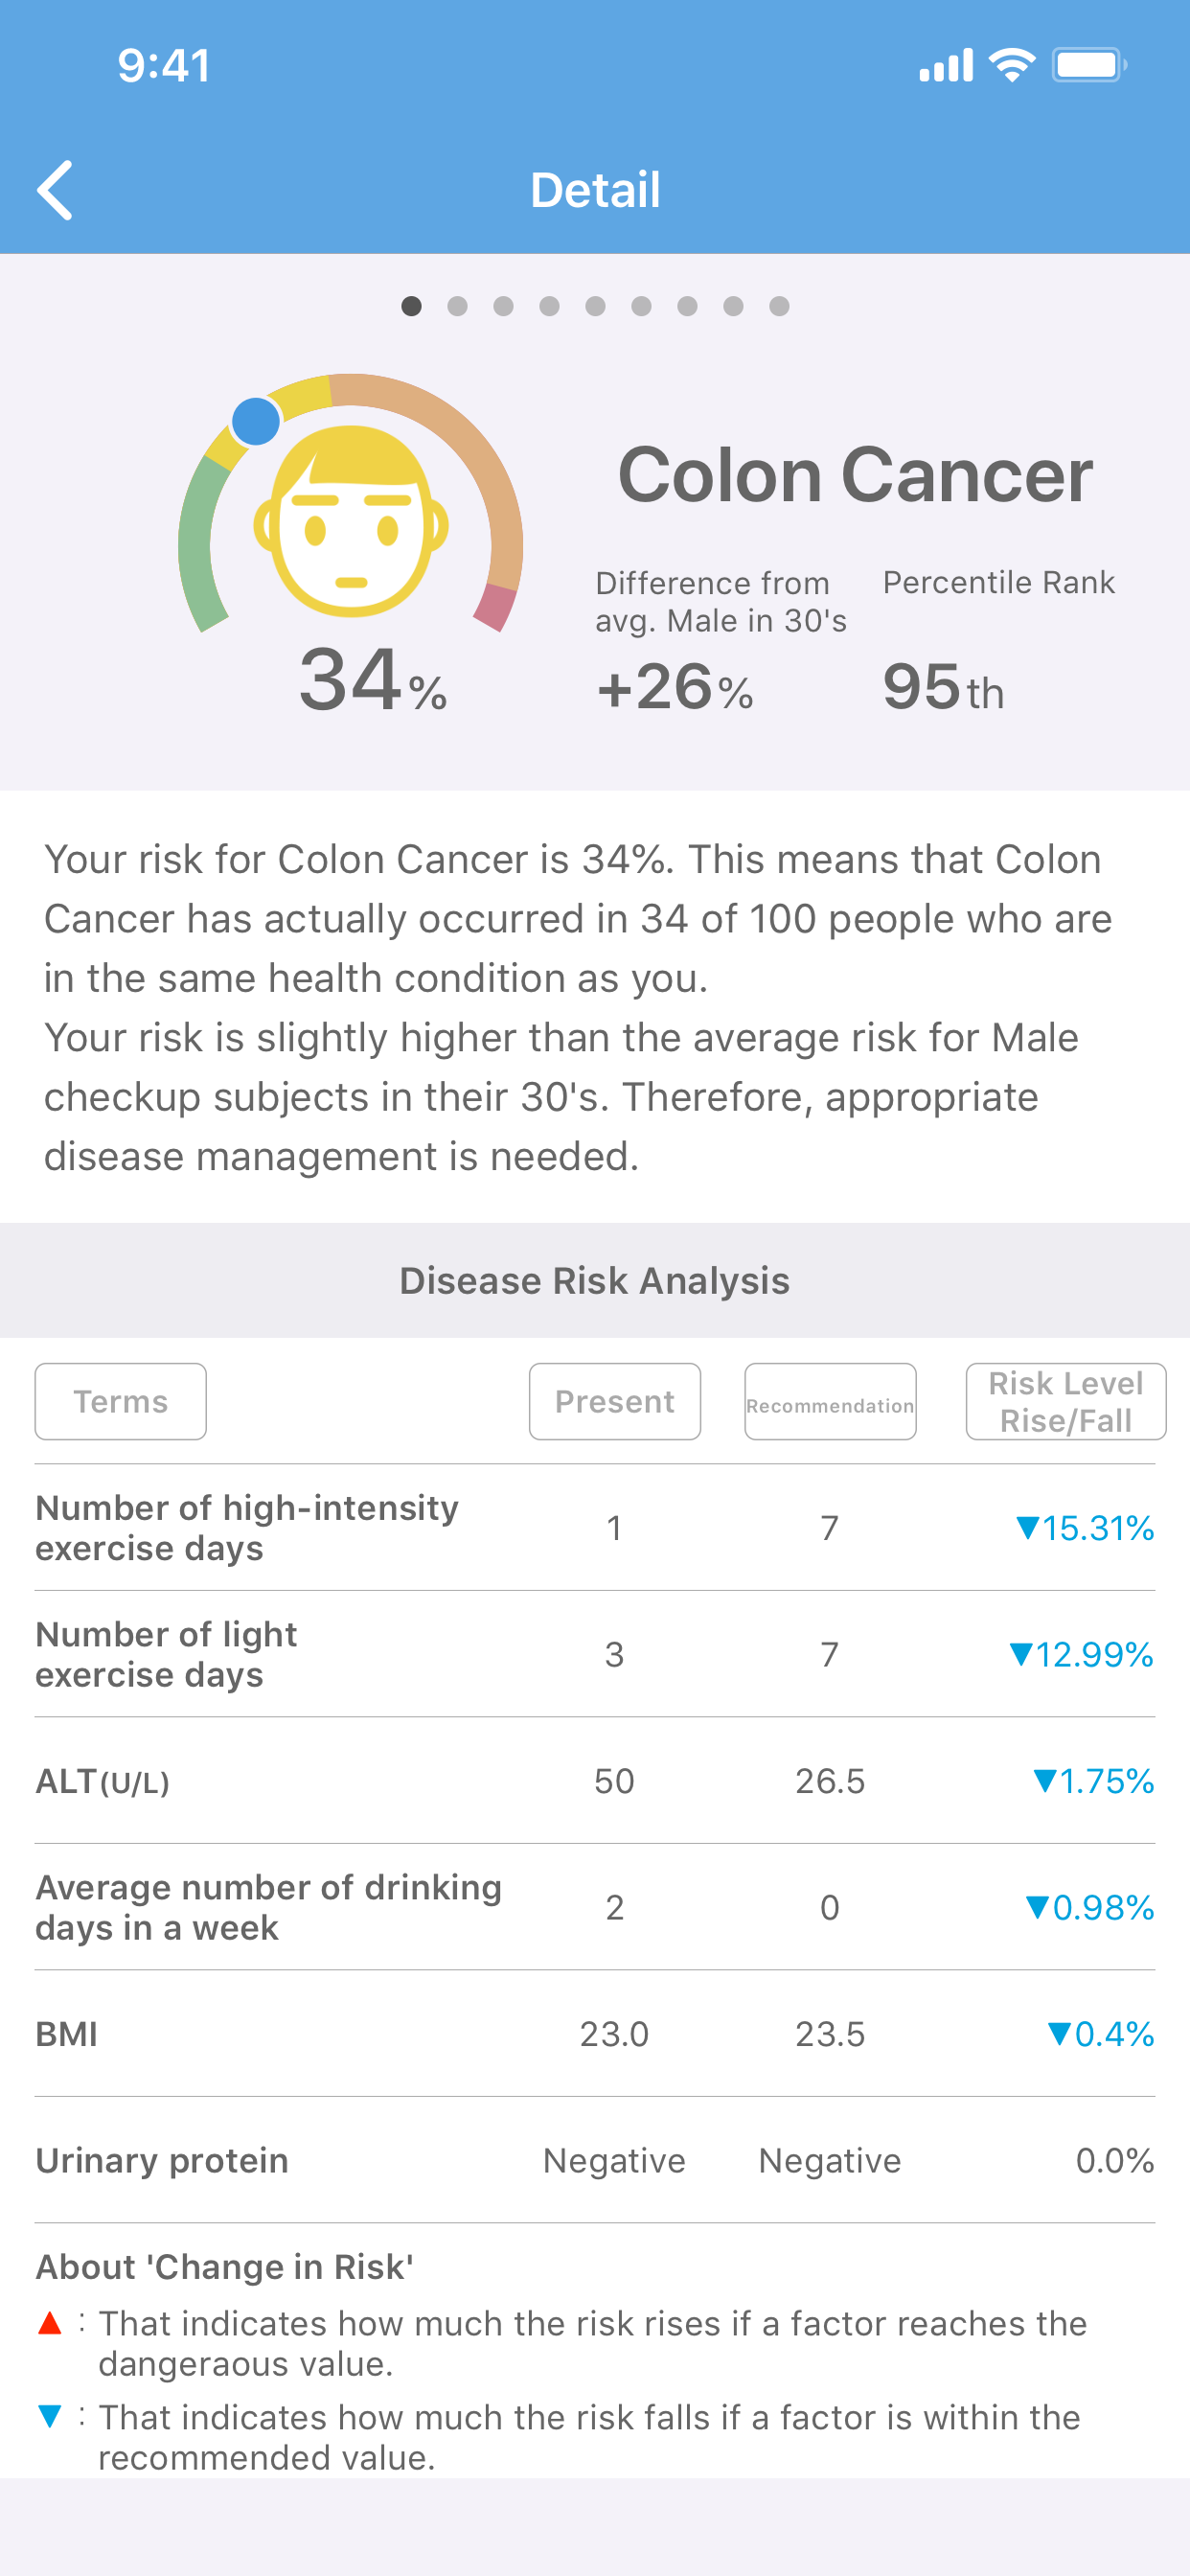Tap the blue gauge indicator dot
Image resolution: width=1190 pixels, height=2576 pixels.
pyautogui.click(x=256, y=421)
